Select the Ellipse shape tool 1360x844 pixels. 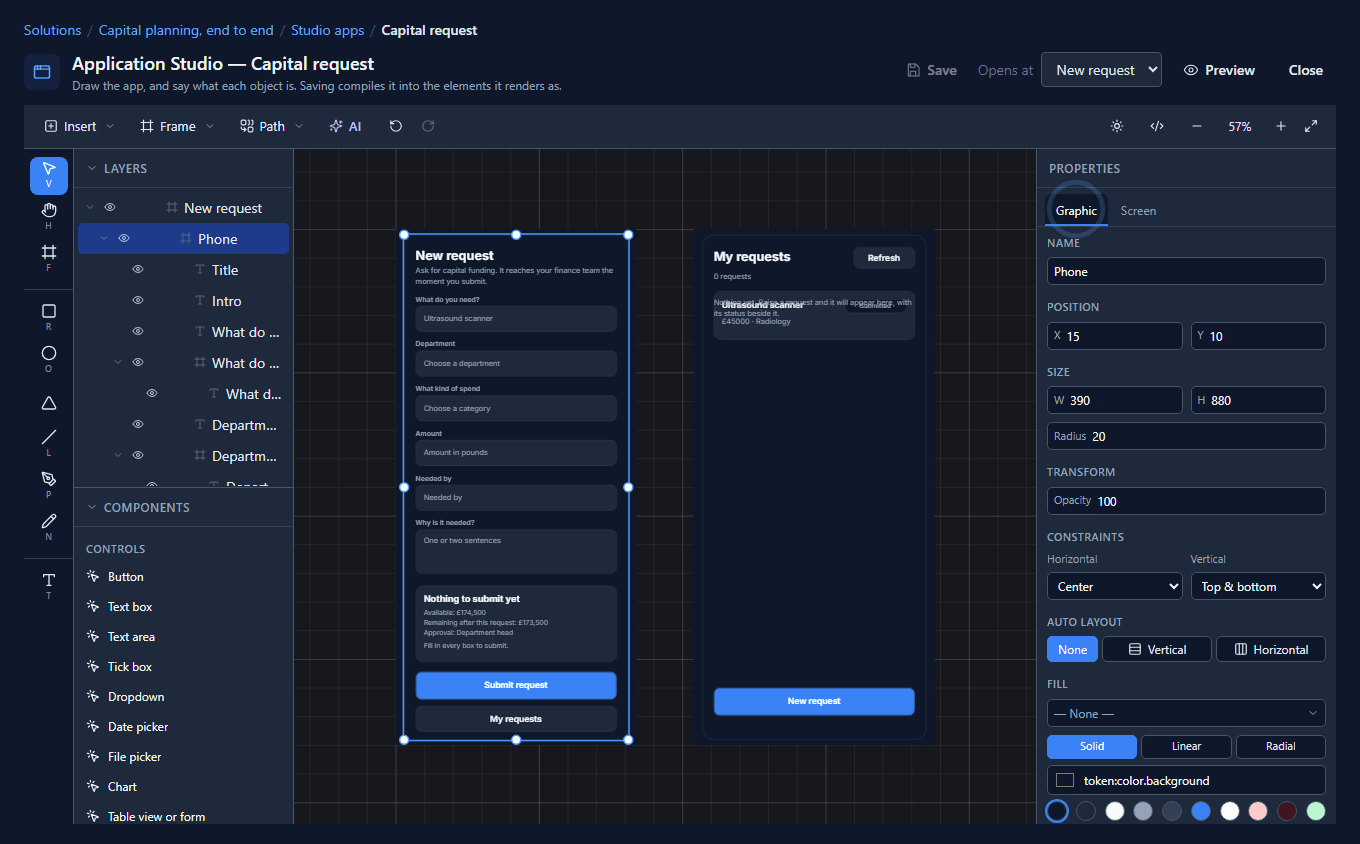click(x=49, y=359)
